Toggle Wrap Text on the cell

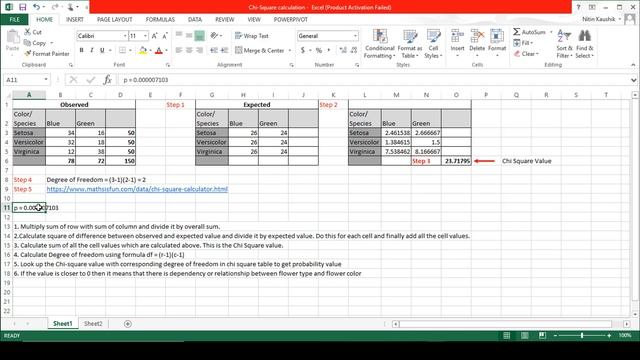[x=252, y=36]
